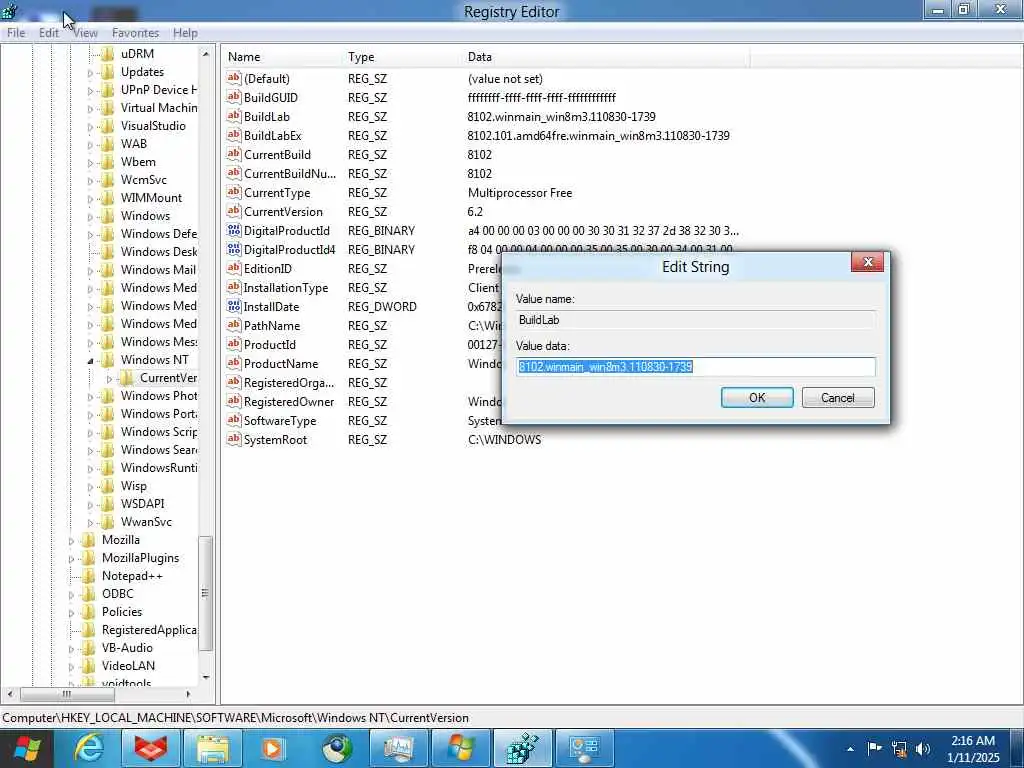Click the PathName value name
The image size is (1024, 768).
[x=272, y=325]
